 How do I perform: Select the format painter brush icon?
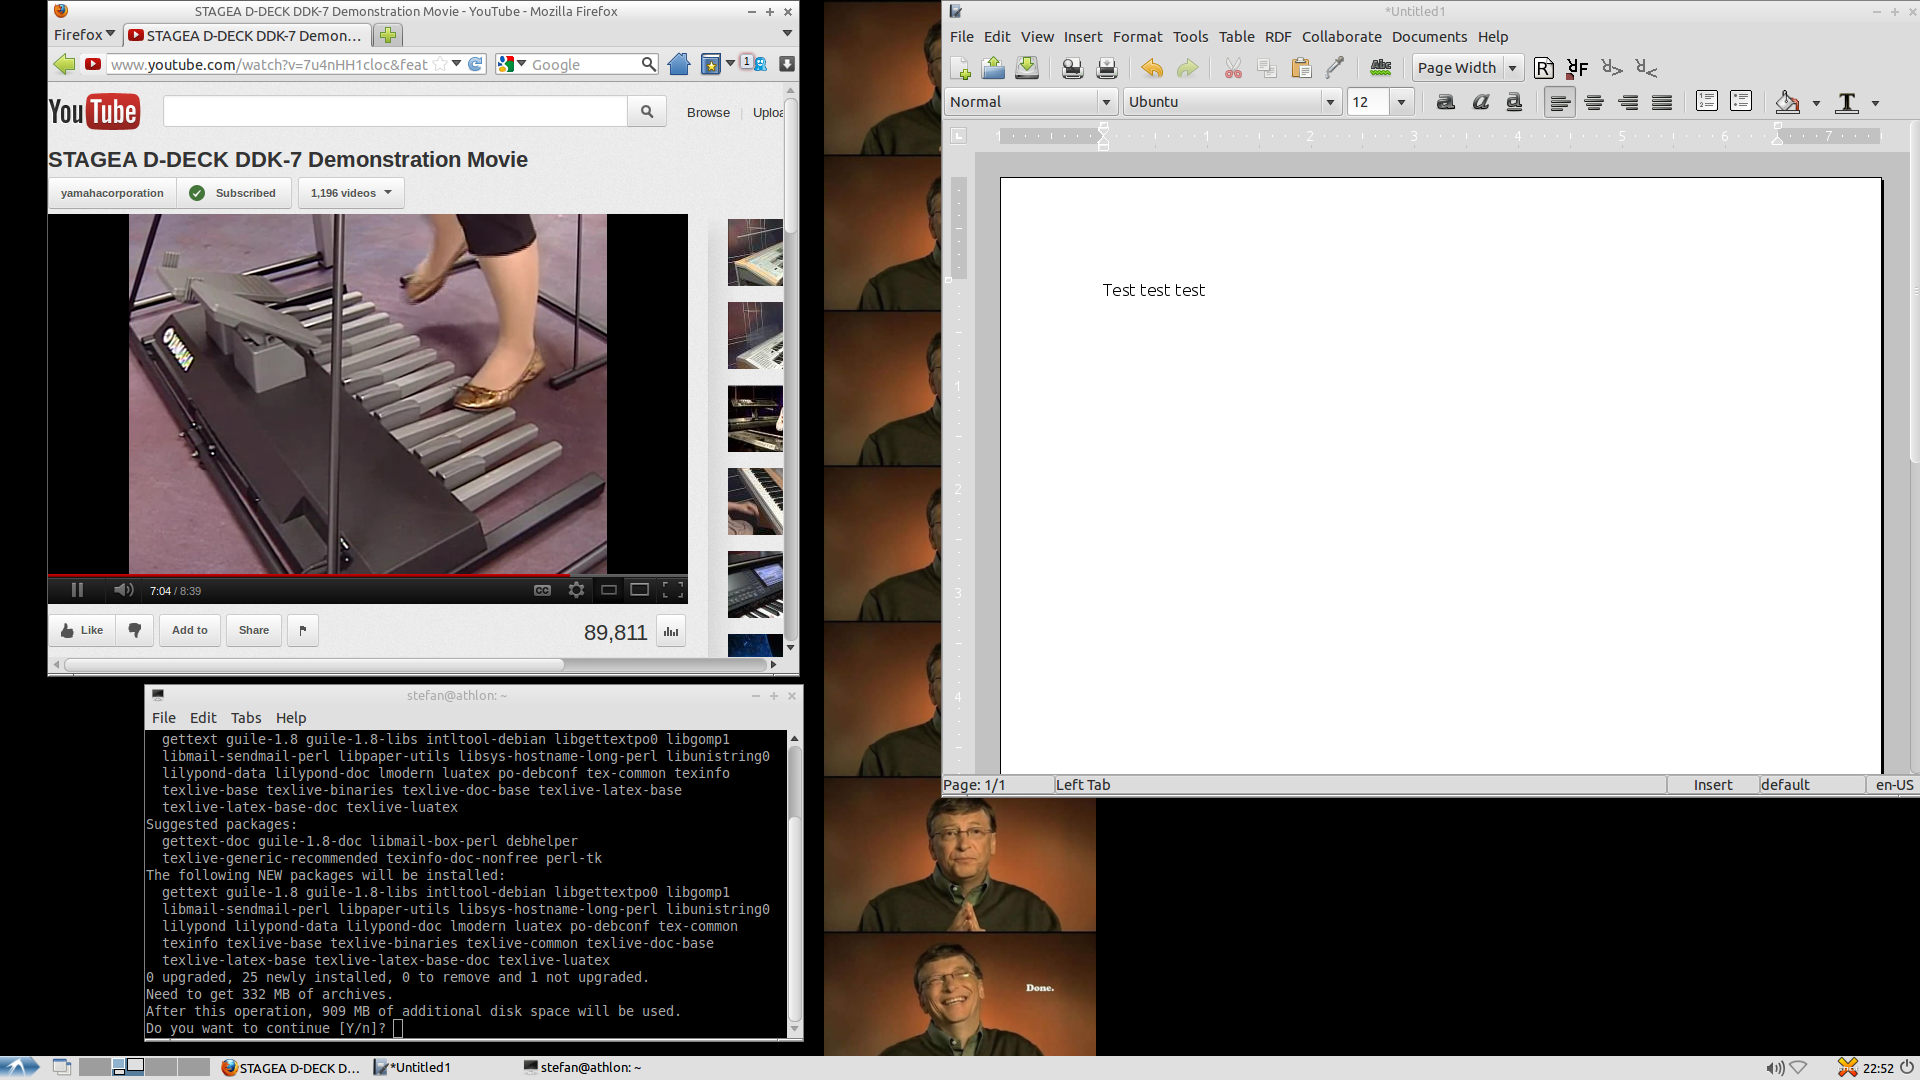pos(1335,68)
